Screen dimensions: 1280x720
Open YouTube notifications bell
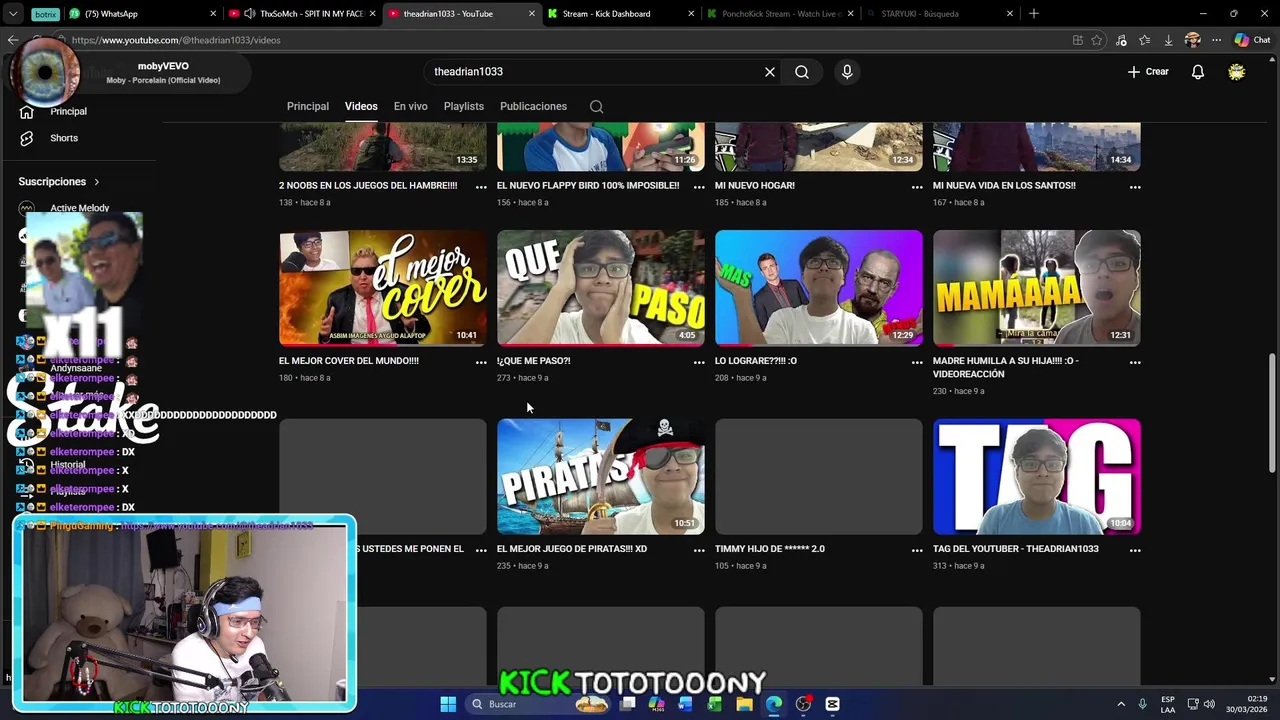(1197, 72)
